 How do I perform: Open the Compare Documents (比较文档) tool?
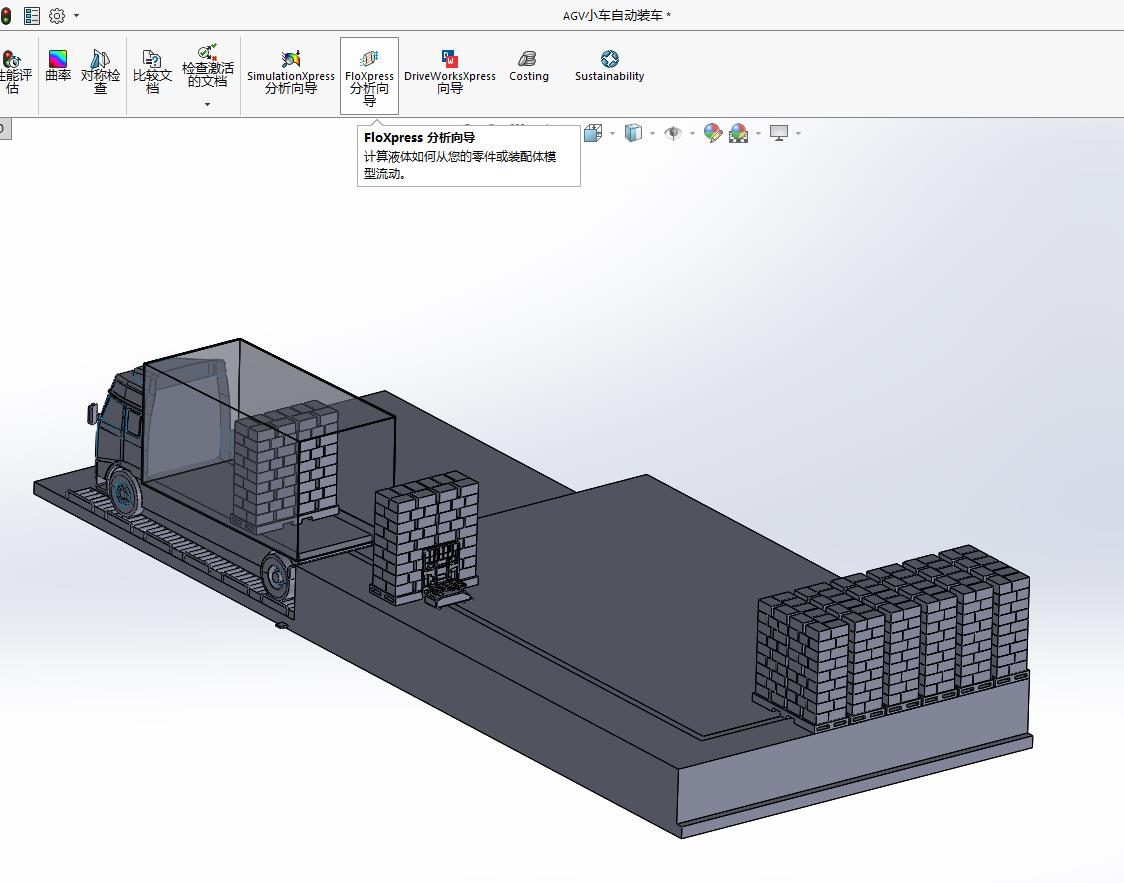coord(152,72)
